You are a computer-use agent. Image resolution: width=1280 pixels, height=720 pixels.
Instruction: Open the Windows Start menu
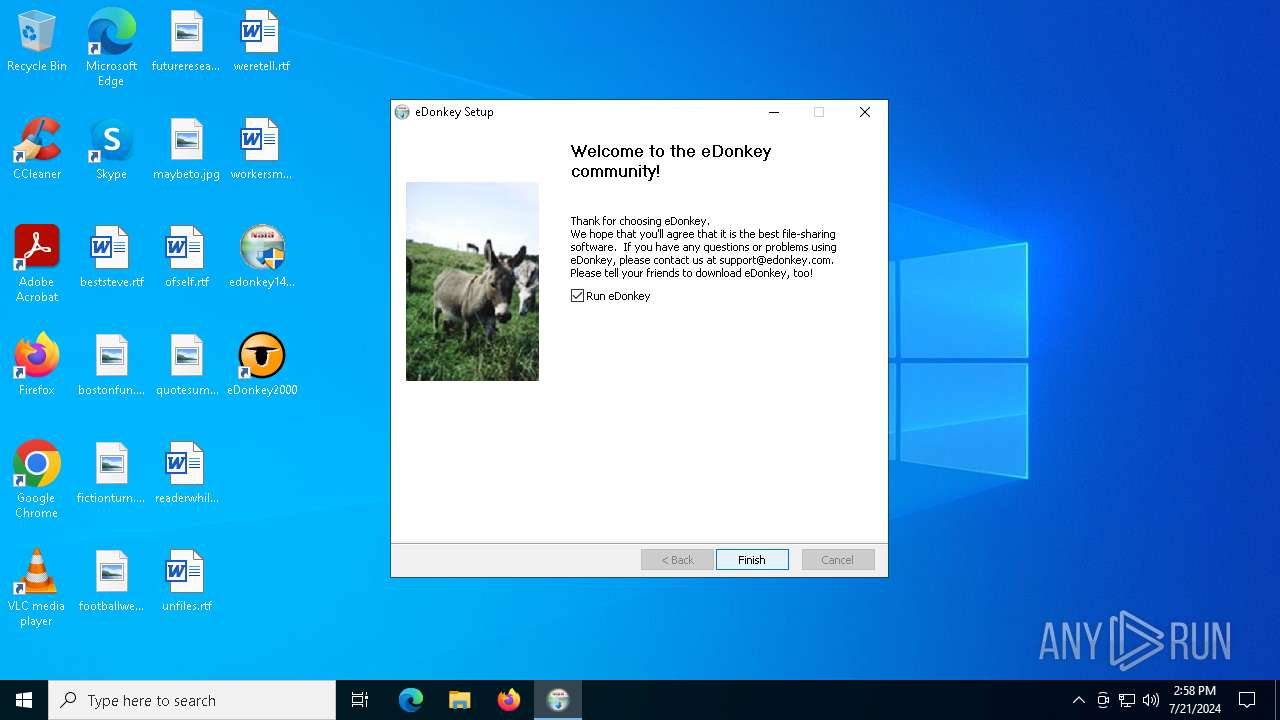(24, 700)
